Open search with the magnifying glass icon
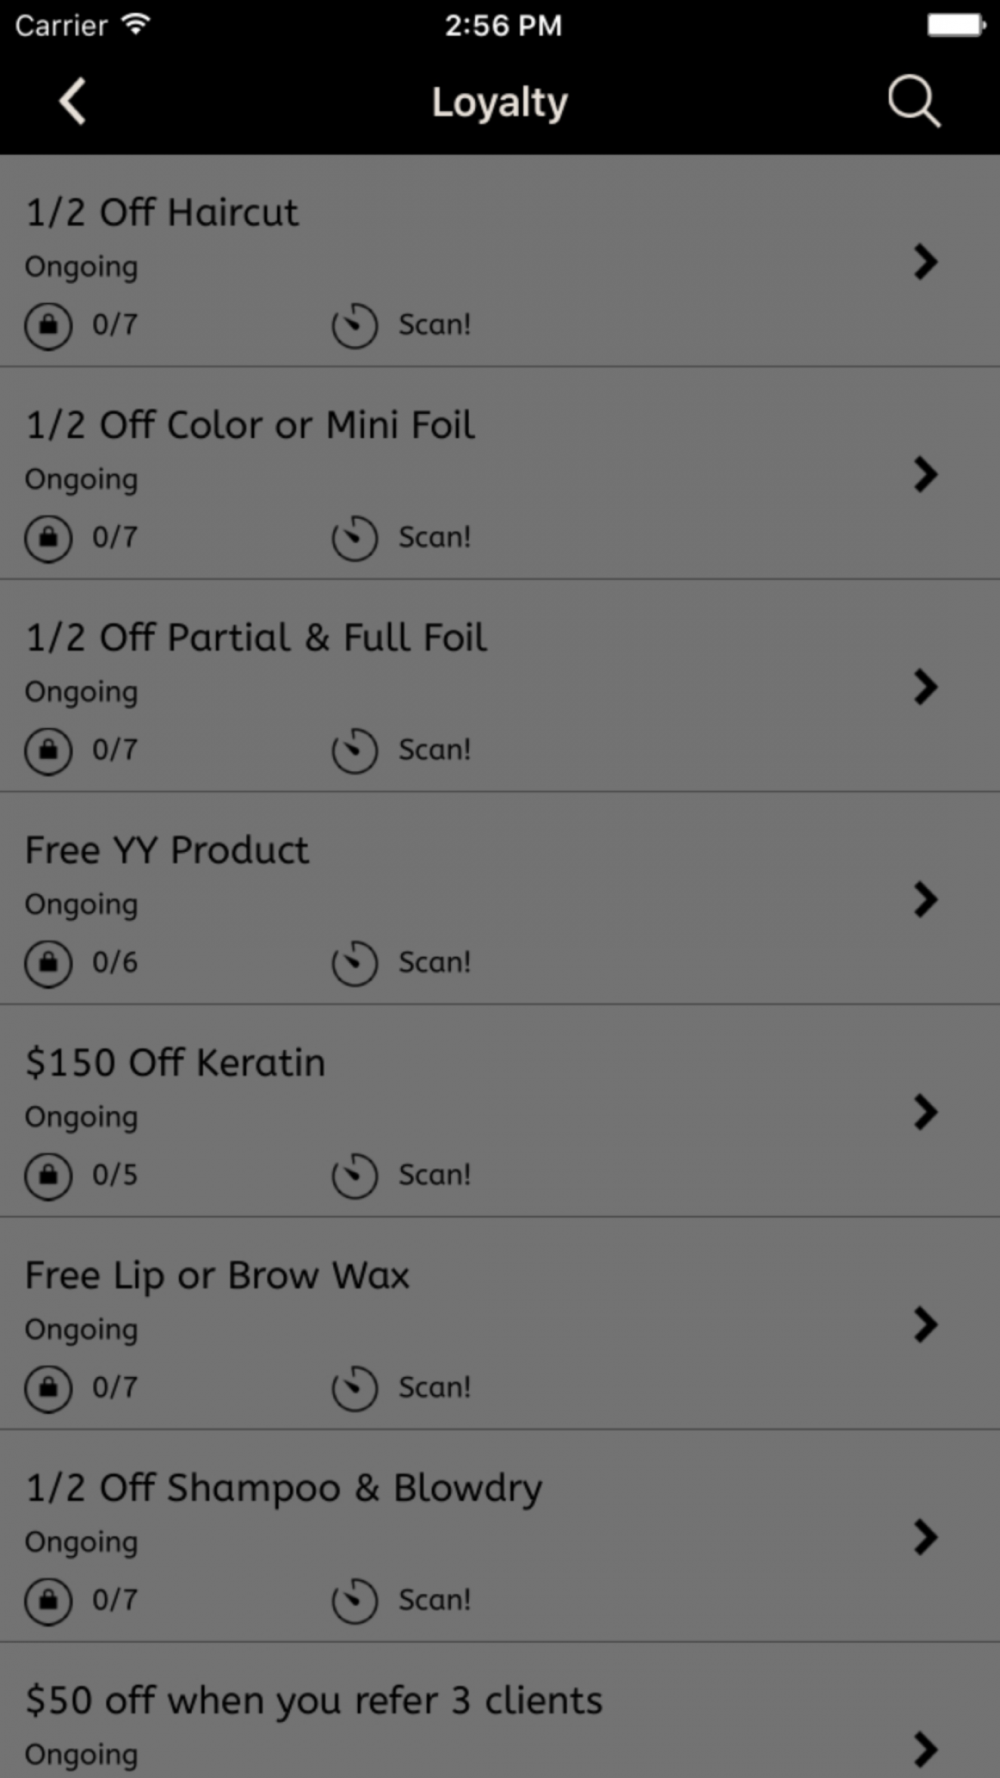This screenshot has width=1000, height=1778. click(914, 102)
